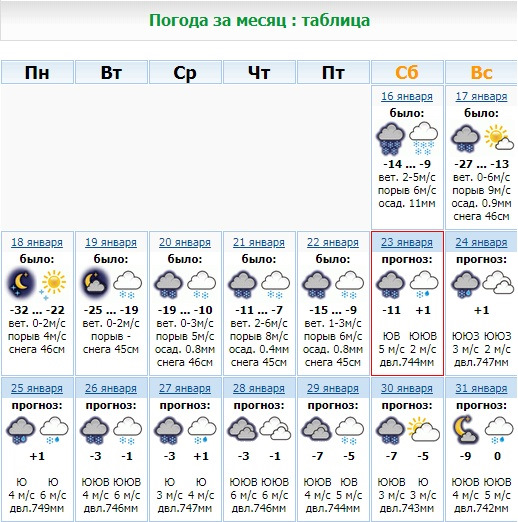Click the night snow cloud icon for 23 января
Viewport: 518px width, 522px height.
(391, 284)
